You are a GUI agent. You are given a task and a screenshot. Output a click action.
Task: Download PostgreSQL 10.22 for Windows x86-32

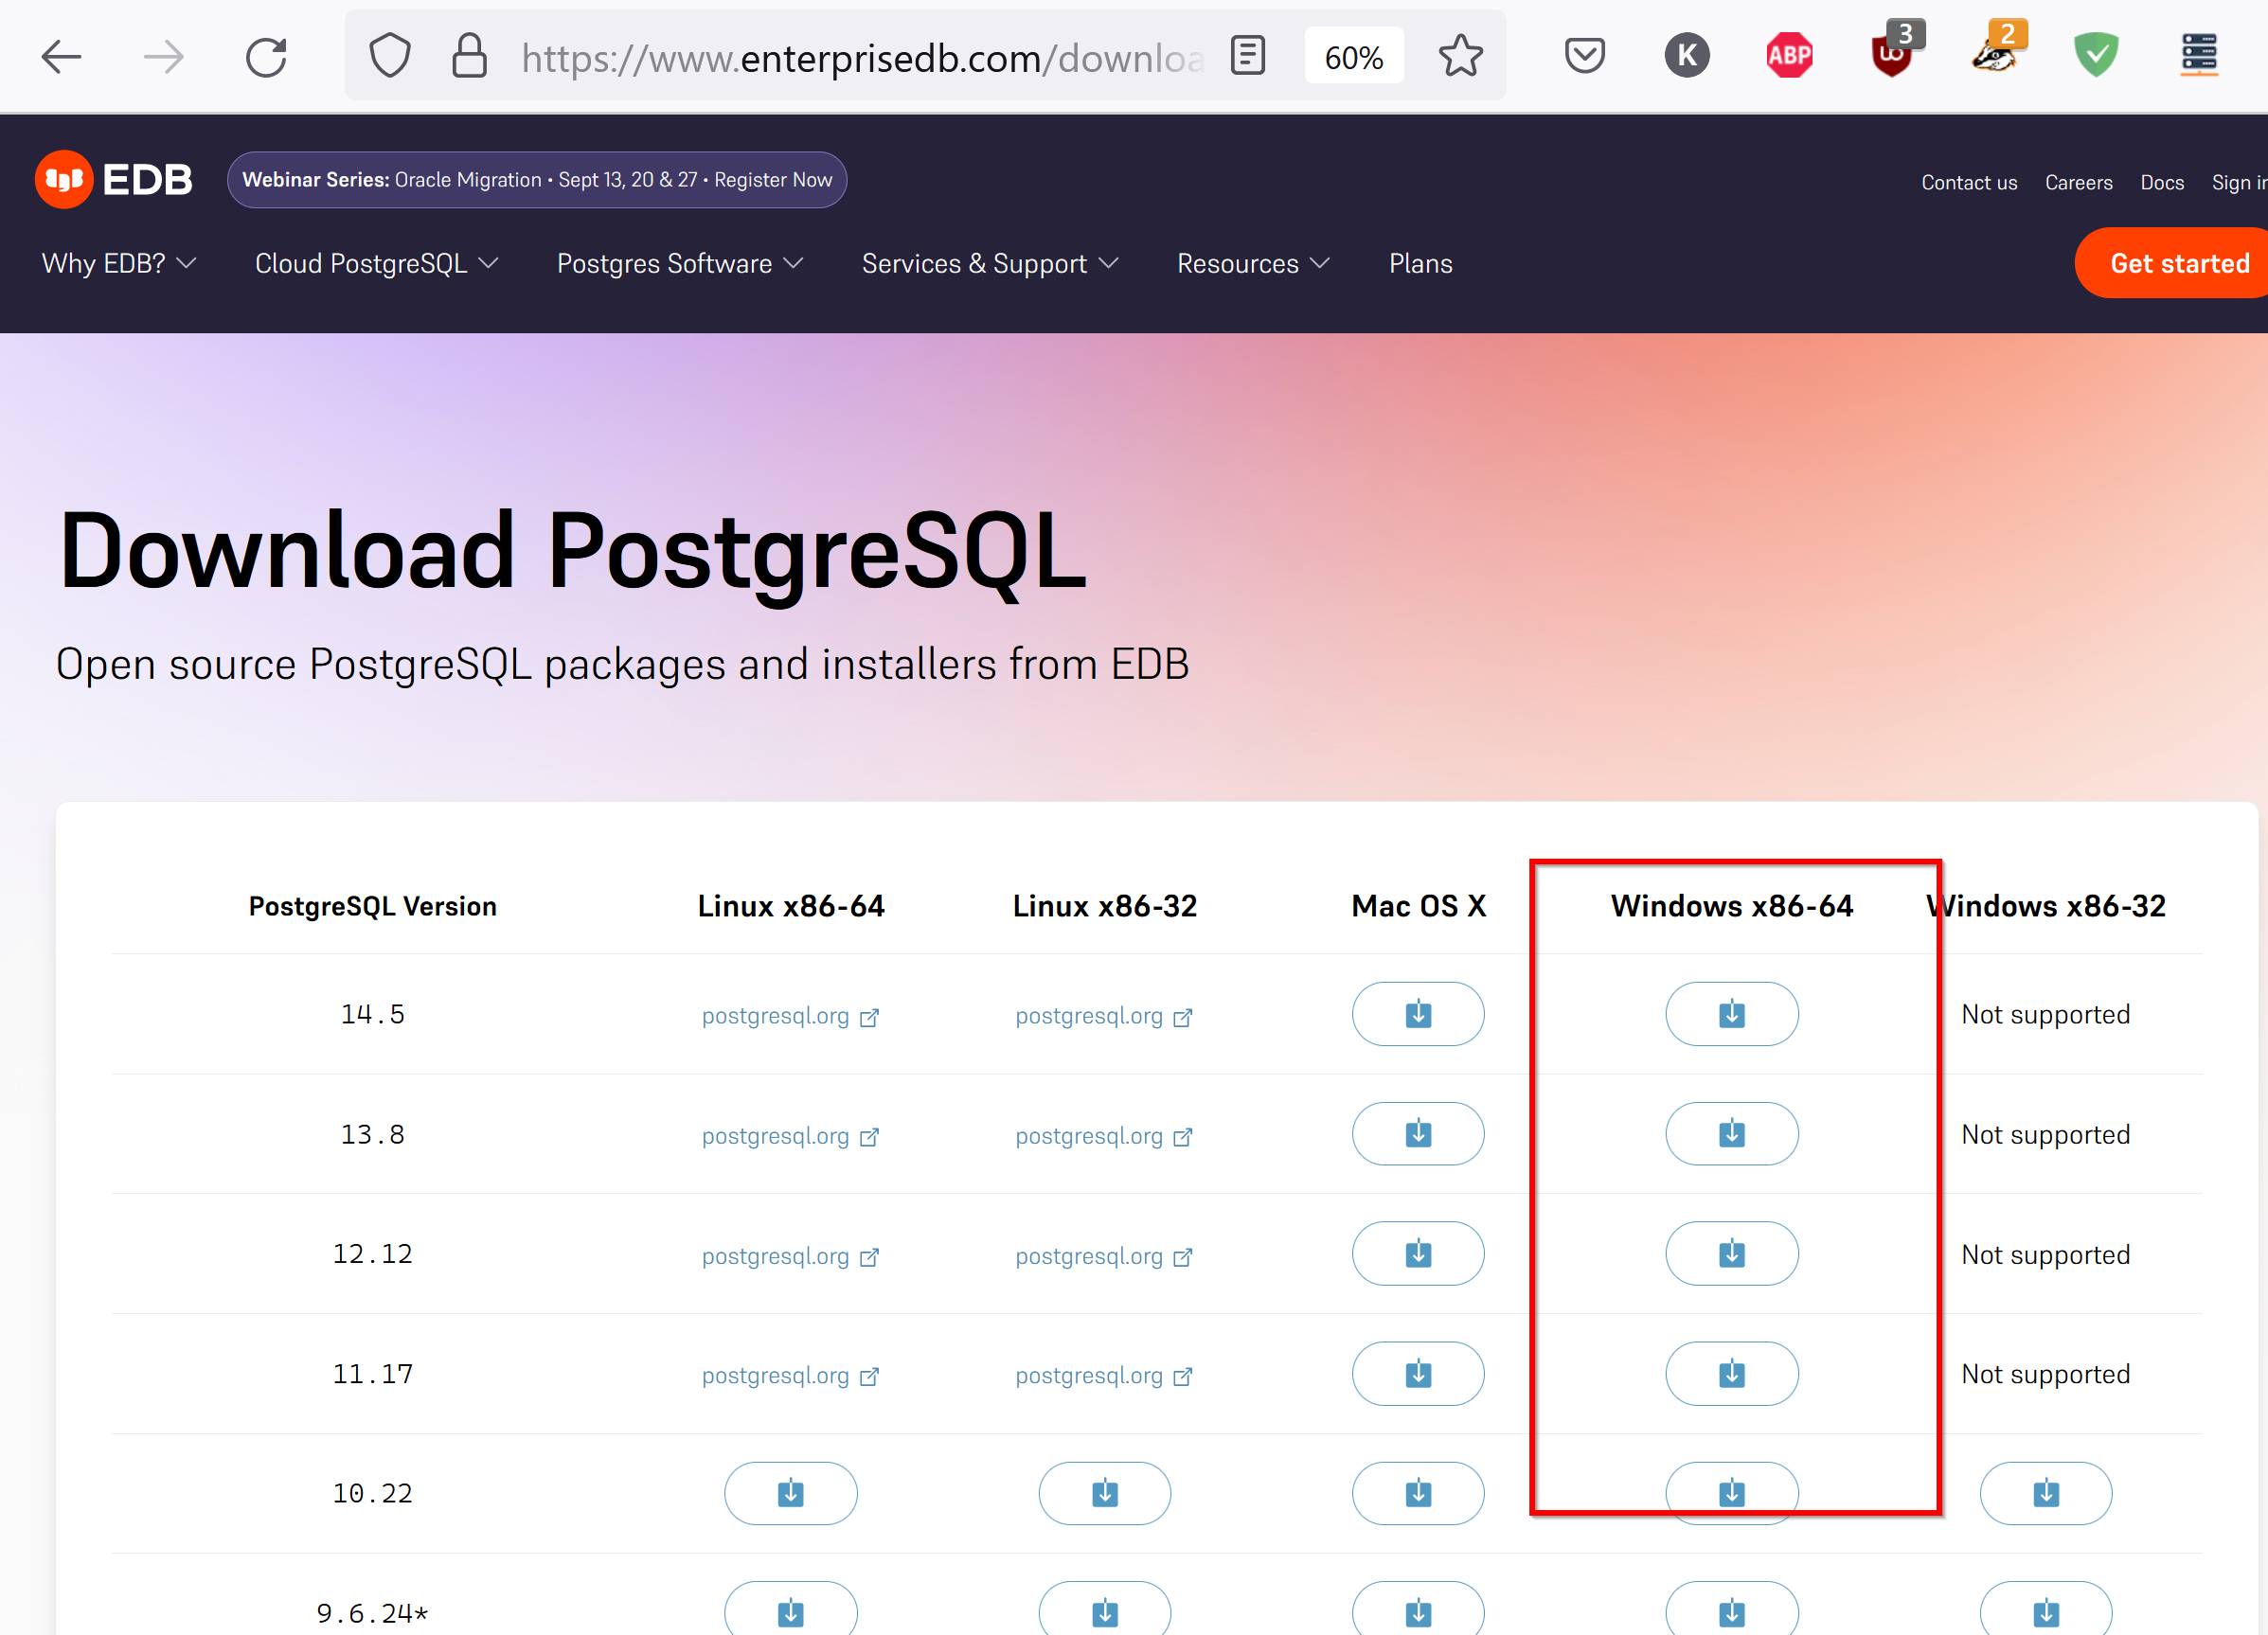[x=2046, y=1494]
